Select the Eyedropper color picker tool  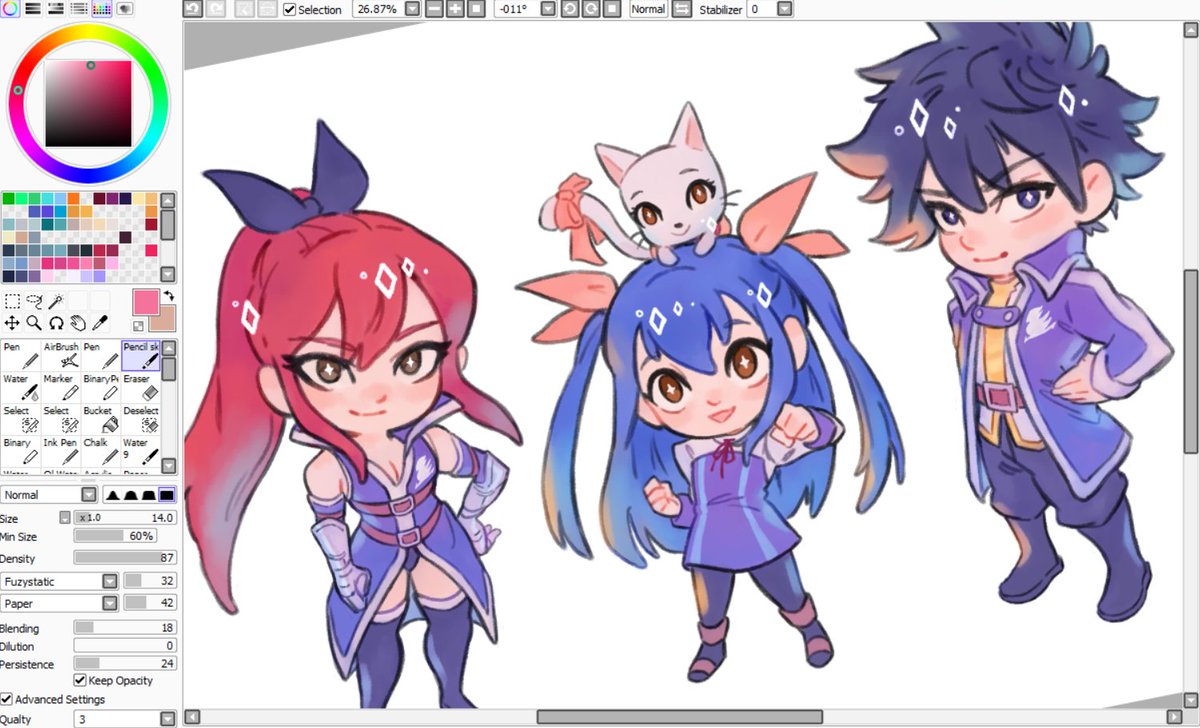[x=100, y=322]
